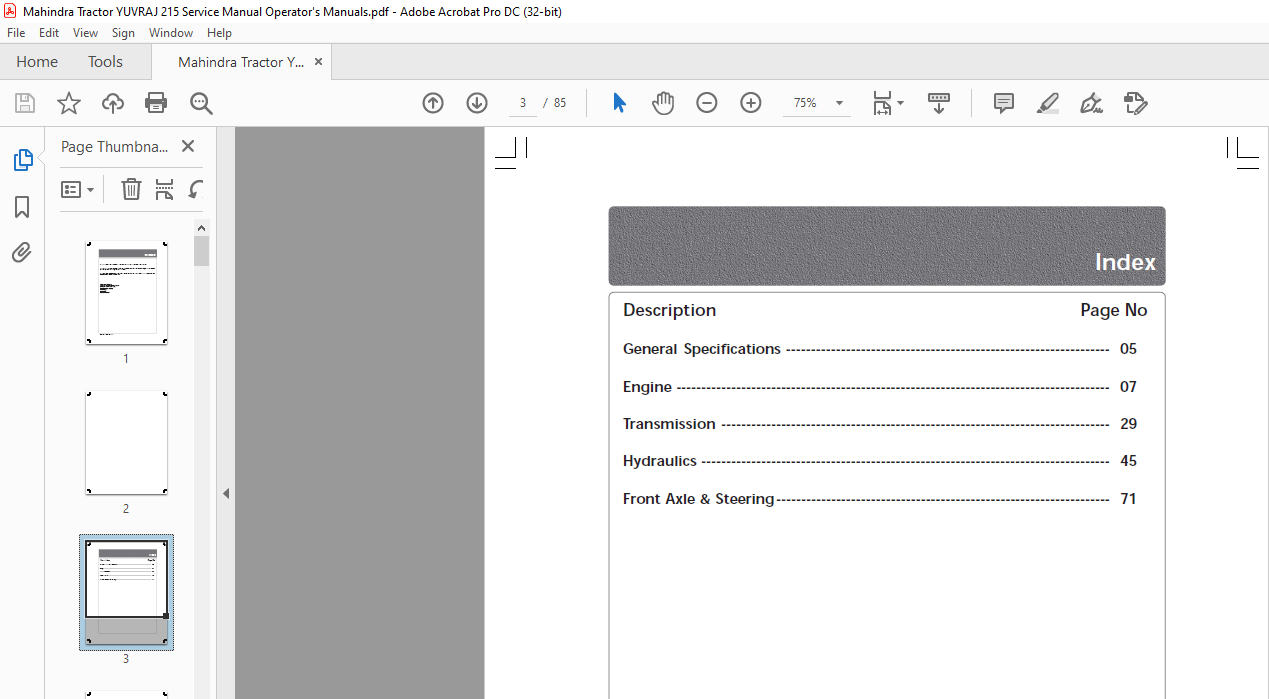Go to next page arrow
This screenshot has height=699, width=1269.
pyautogui.click(x=477, y=103)
